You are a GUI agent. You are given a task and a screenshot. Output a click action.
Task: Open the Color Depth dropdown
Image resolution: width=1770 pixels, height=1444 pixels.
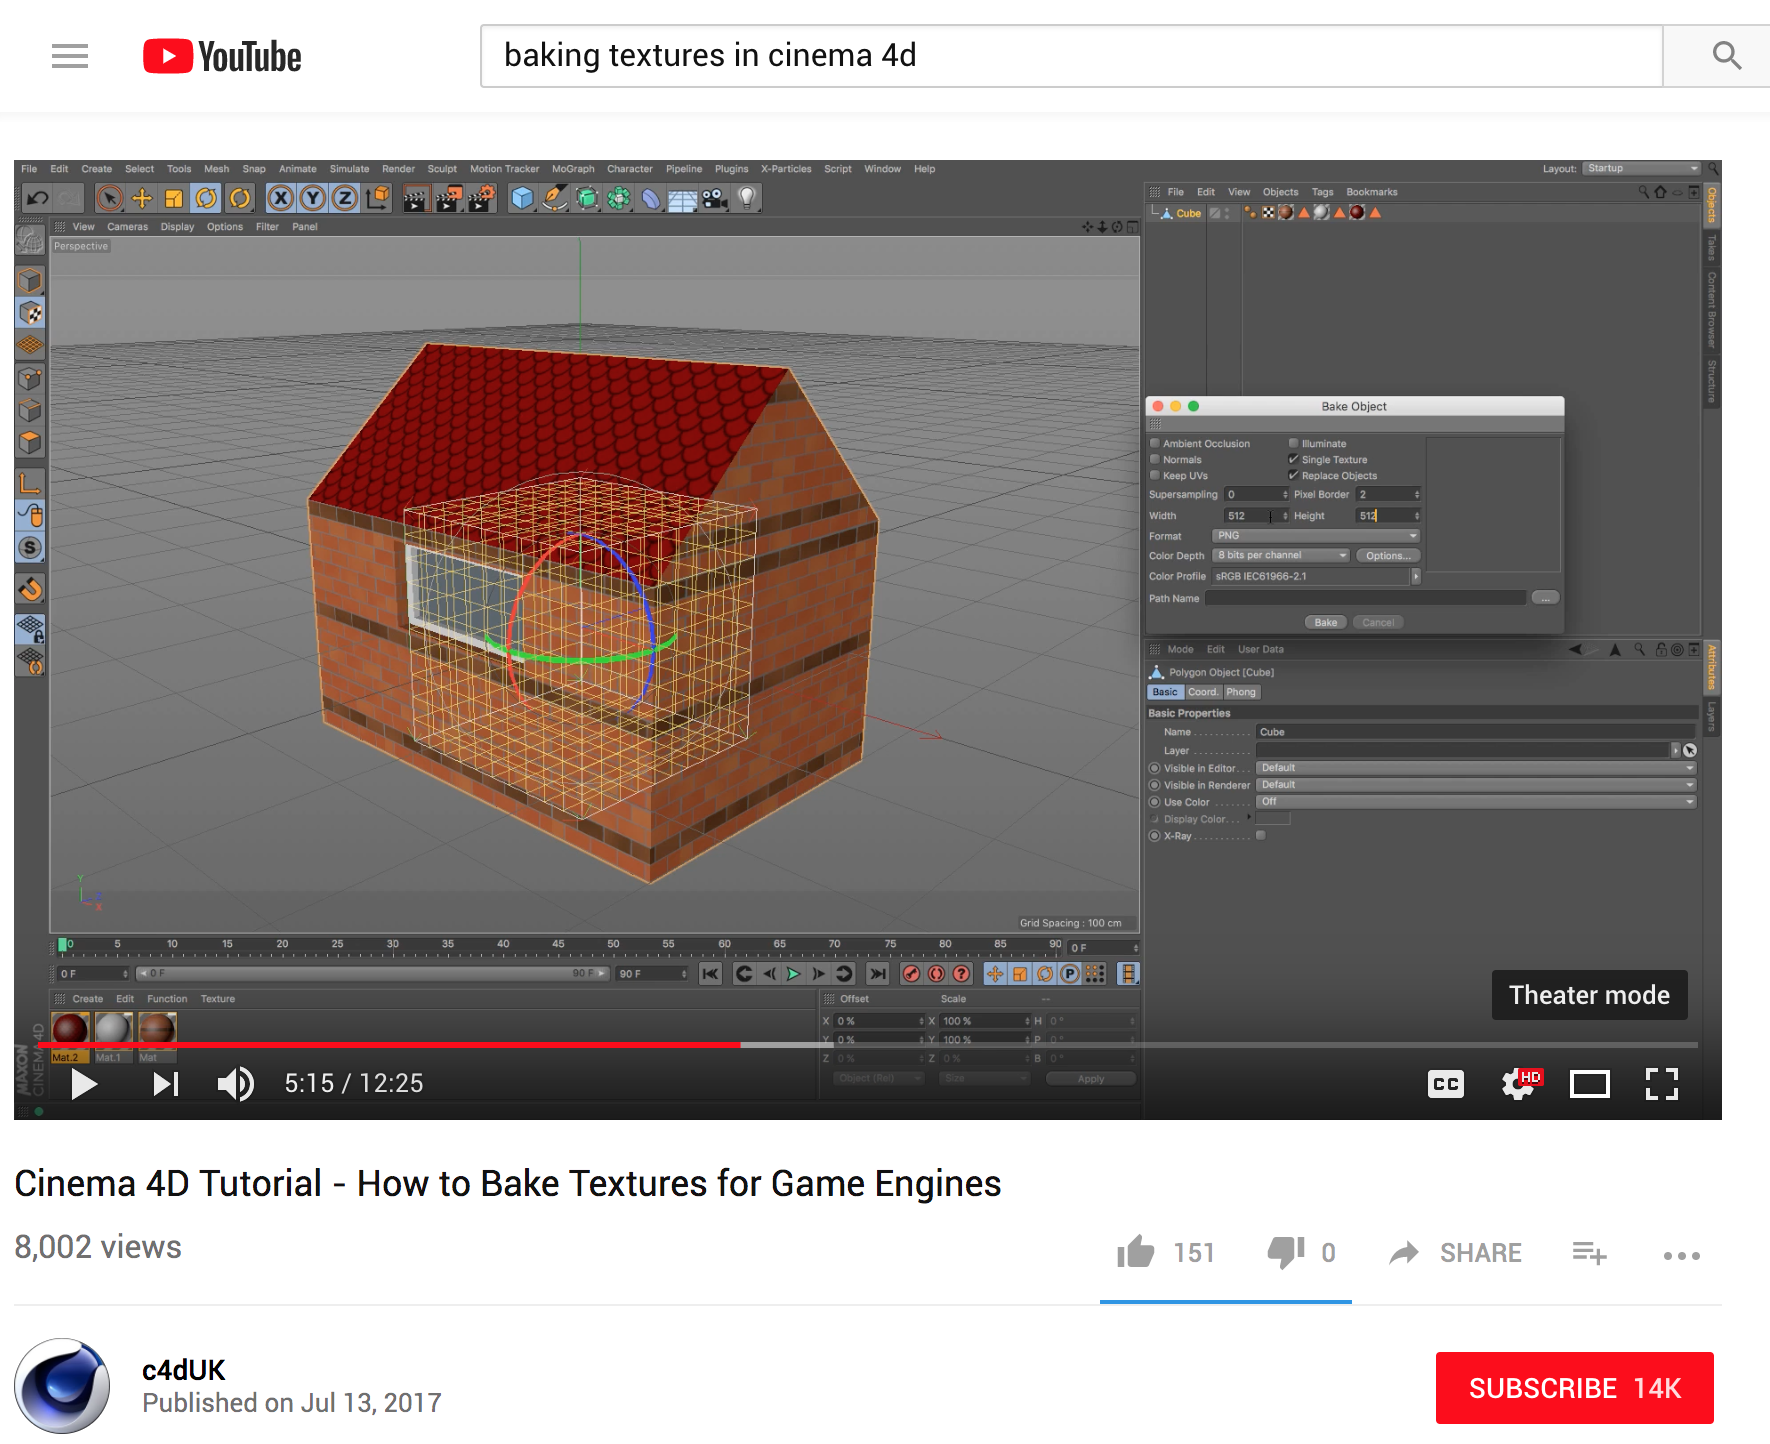pyautogui.click(x=1281, y=556)
